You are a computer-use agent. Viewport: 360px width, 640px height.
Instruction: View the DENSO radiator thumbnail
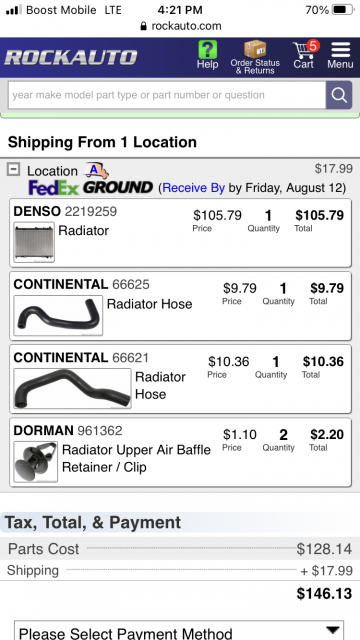[x=34, y=242]
